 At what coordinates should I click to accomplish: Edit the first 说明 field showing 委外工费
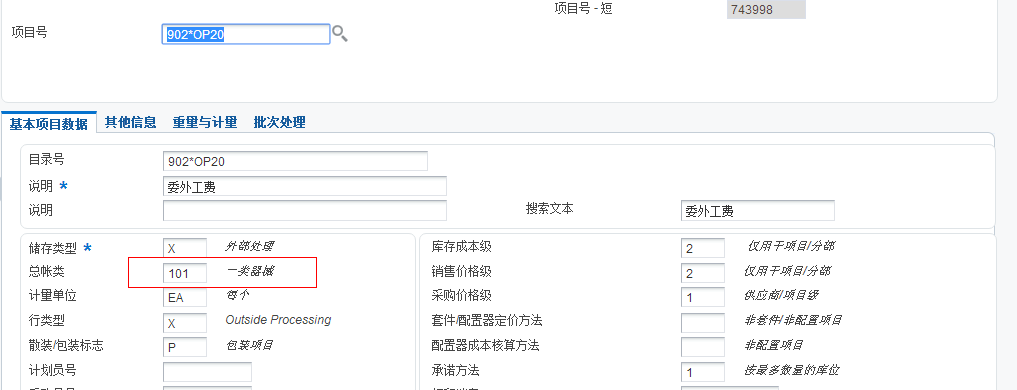coord(305,186)
